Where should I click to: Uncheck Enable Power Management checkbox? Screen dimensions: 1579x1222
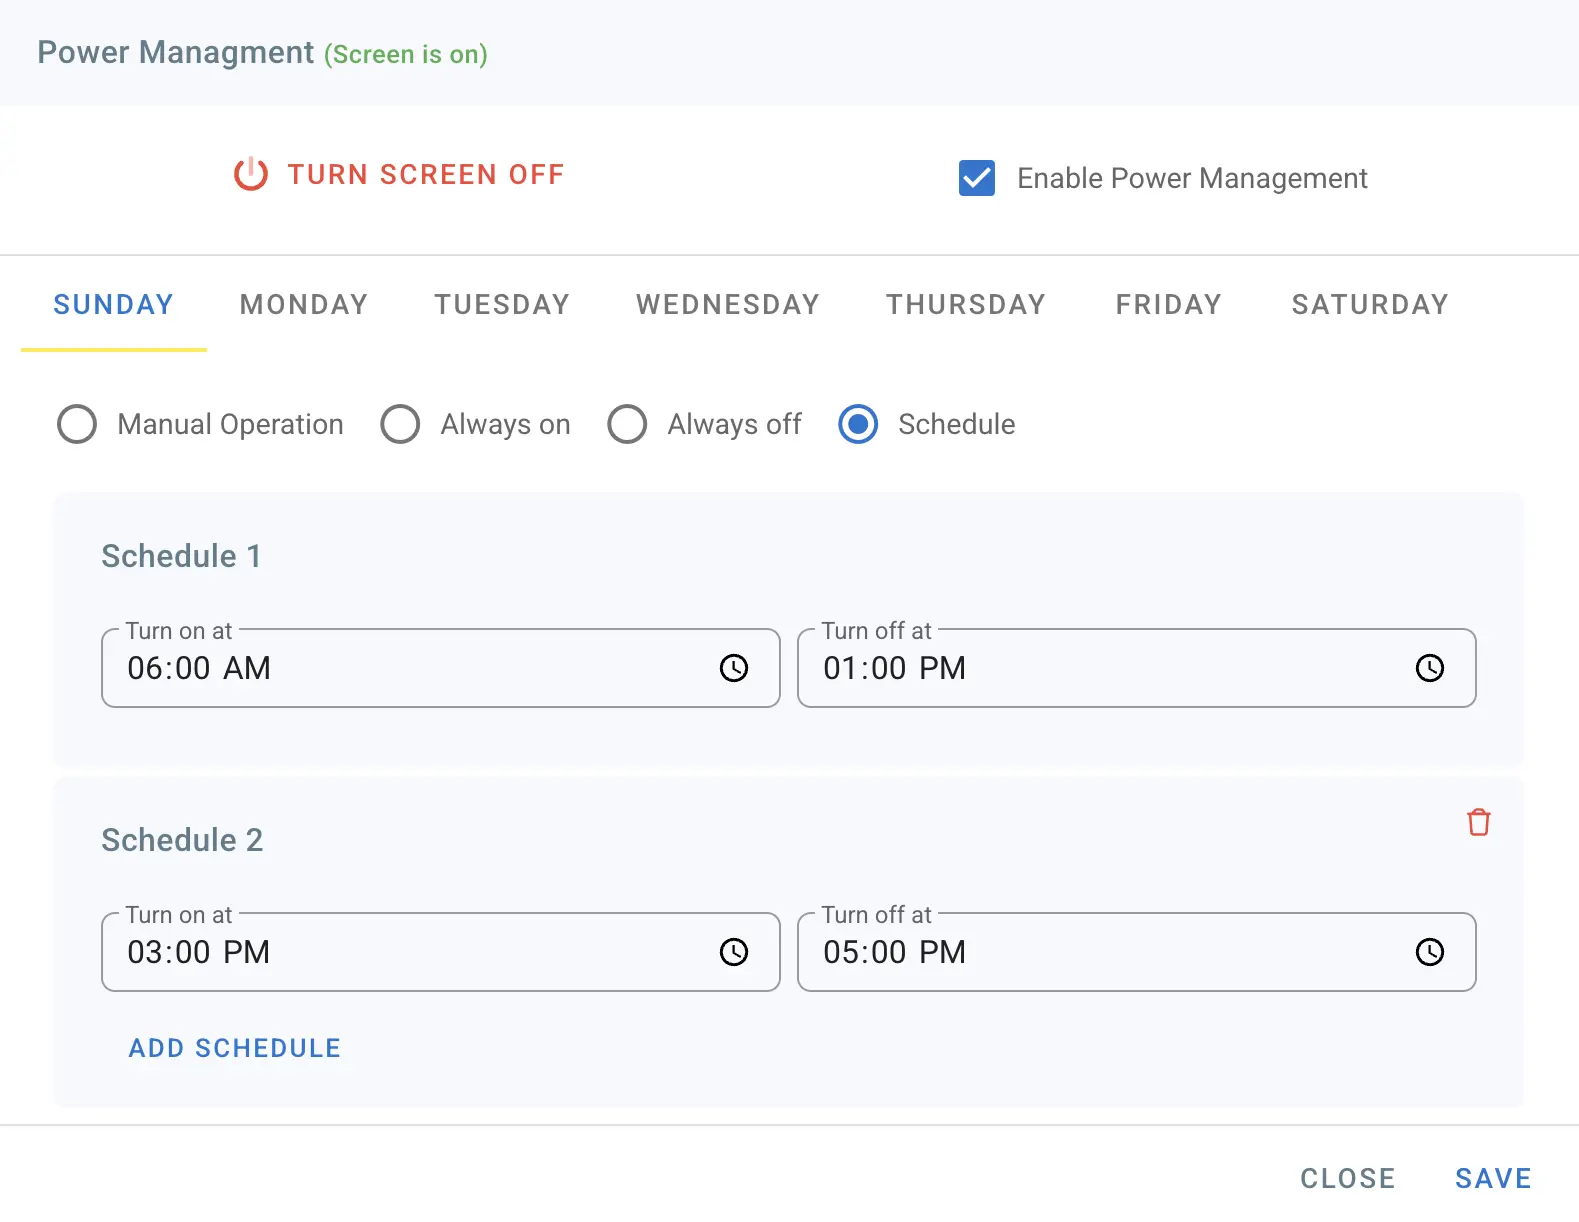pyautogui.click(x=976, y=178)
